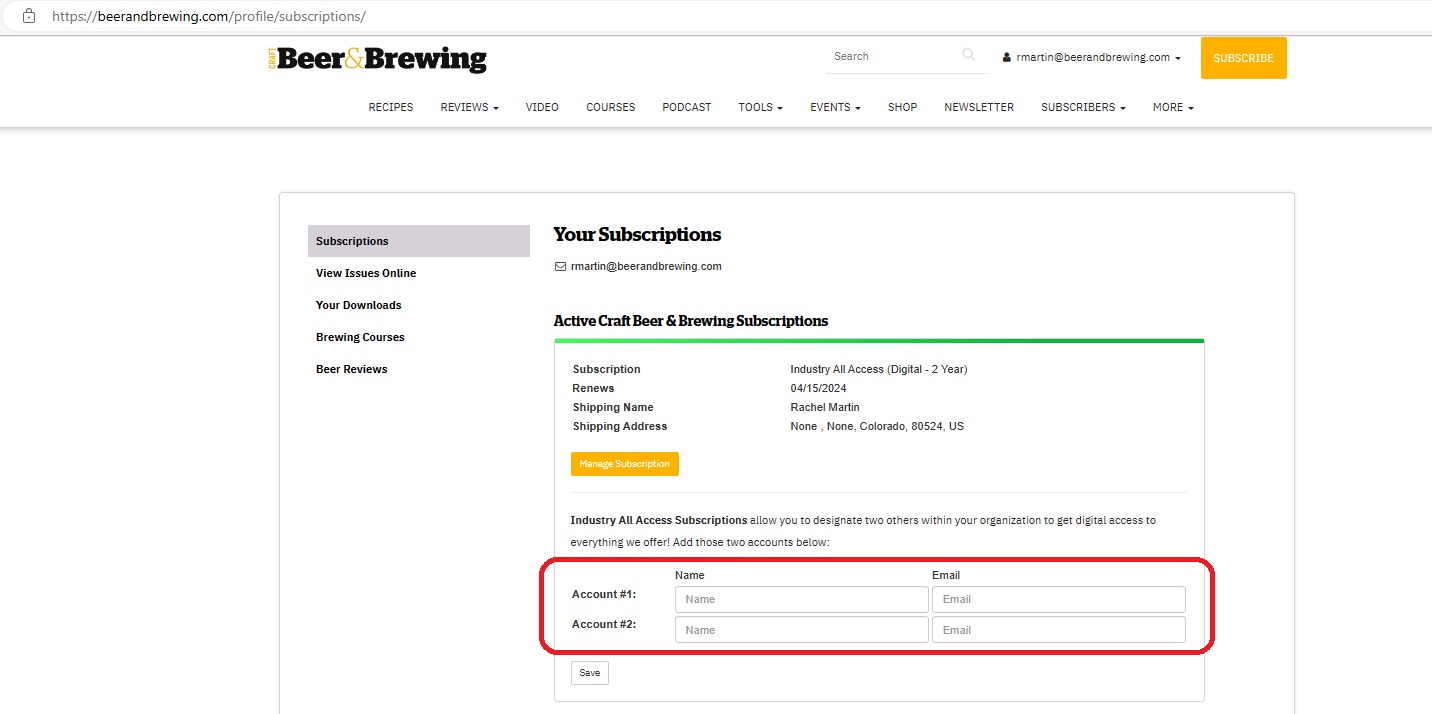Go to Recipes in the navigation
Image resolution: width=1432 pixels, height=714 pixels.
click(x=391, y=107)
